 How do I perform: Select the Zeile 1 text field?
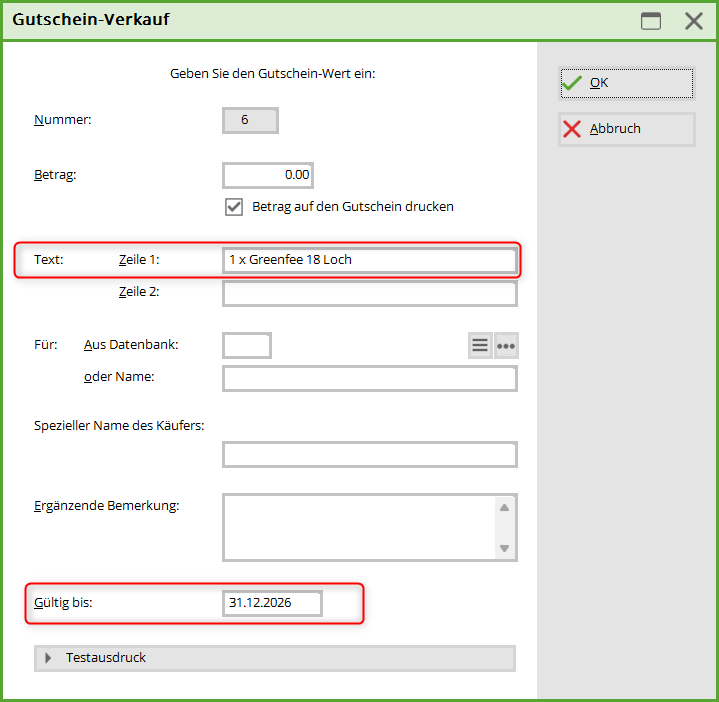(369, 260)
